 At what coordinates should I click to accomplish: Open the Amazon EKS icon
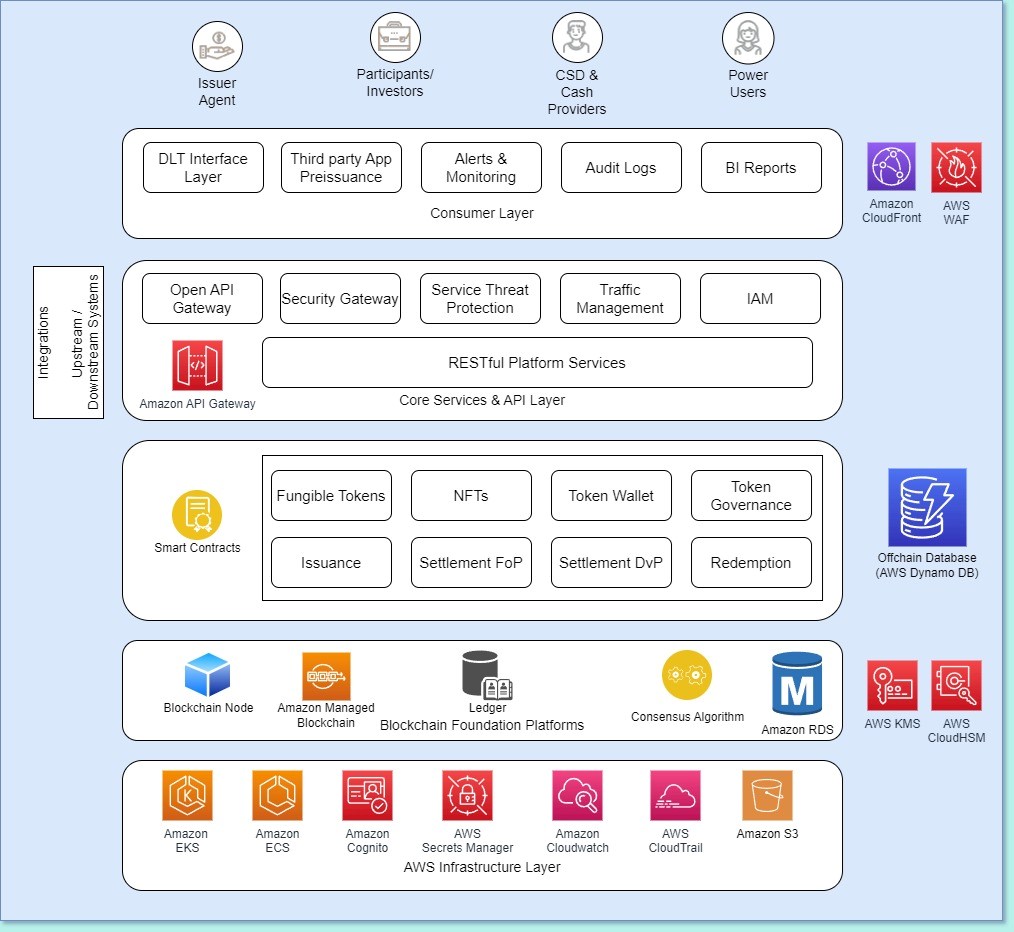coord(187,795)
